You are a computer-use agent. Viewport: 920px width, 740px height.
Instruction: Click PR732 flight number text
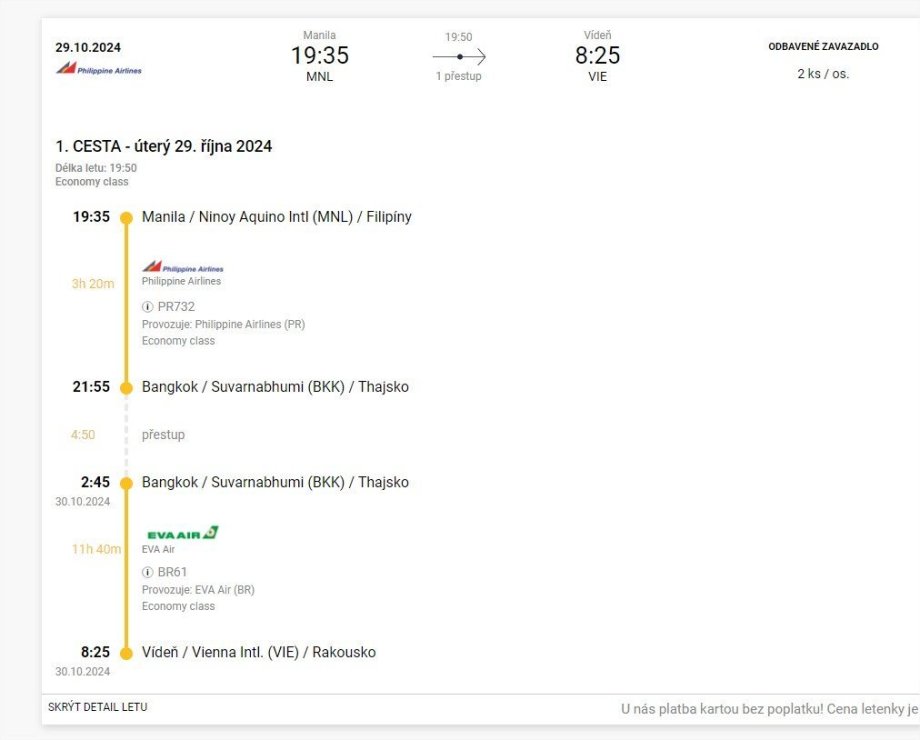coord(176,307)
